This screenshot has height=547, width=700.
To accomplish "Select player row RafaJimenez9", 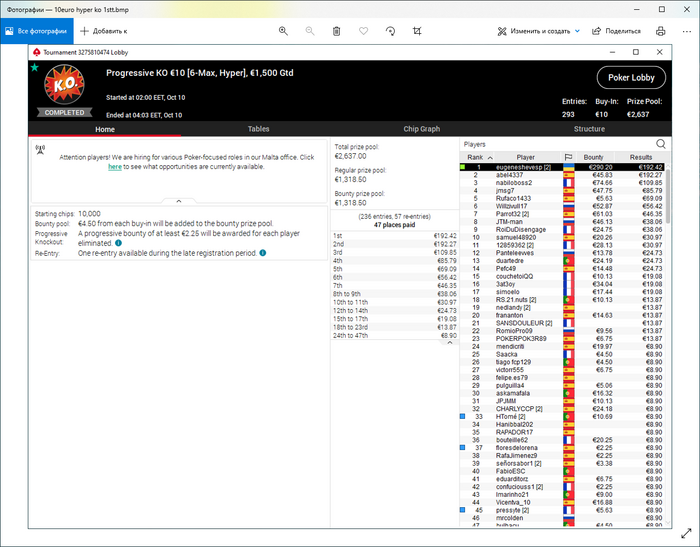I will click(562, 455).
